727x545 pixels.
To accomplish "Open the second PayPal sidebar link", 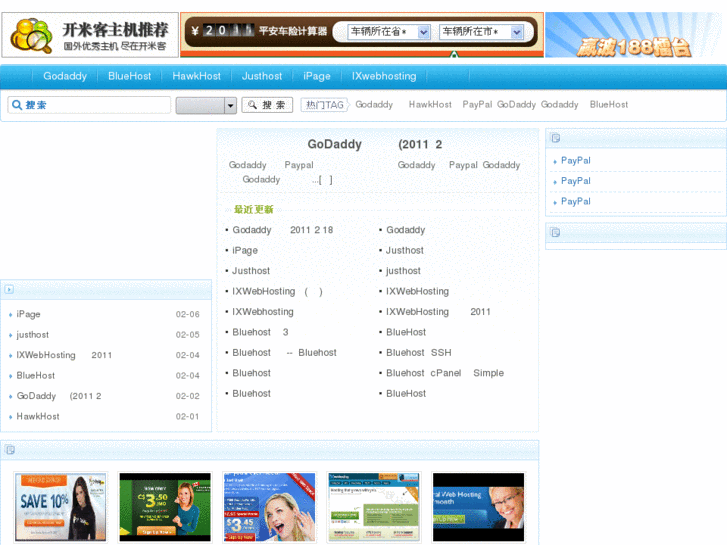I will click(575, 181).
